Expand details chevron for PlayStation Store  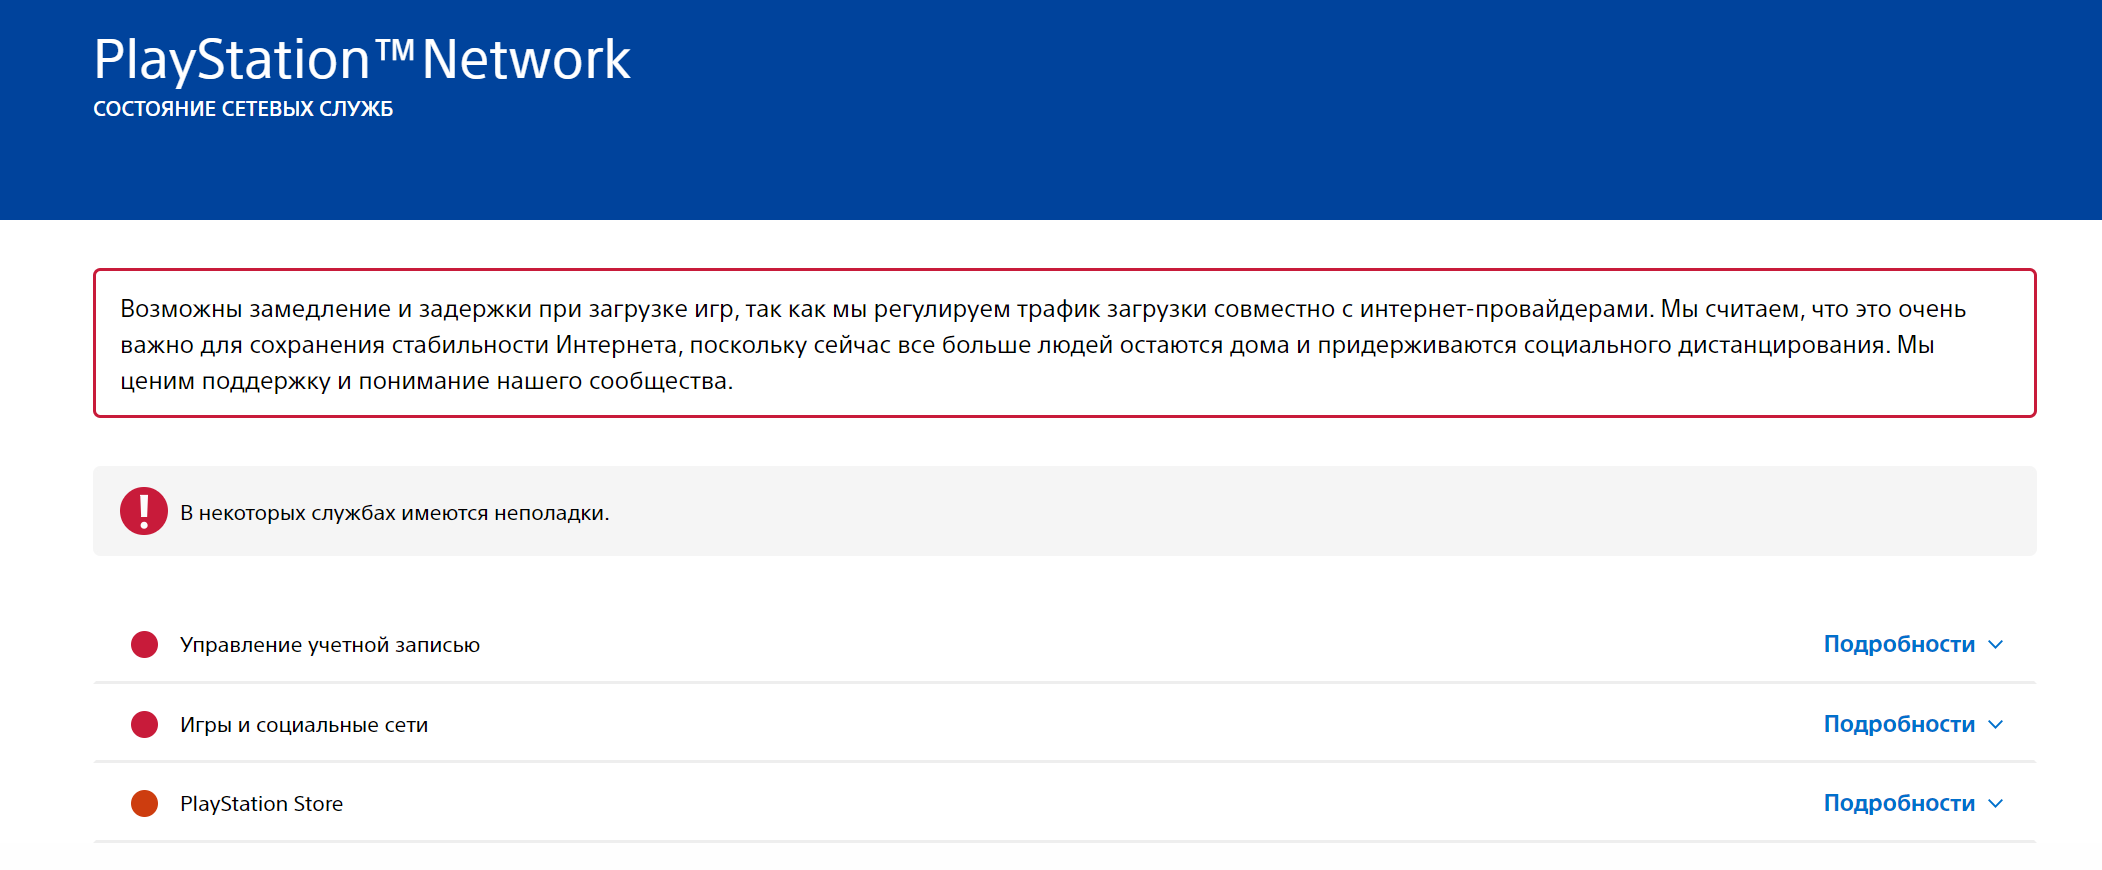click(x=1996, y=803)
